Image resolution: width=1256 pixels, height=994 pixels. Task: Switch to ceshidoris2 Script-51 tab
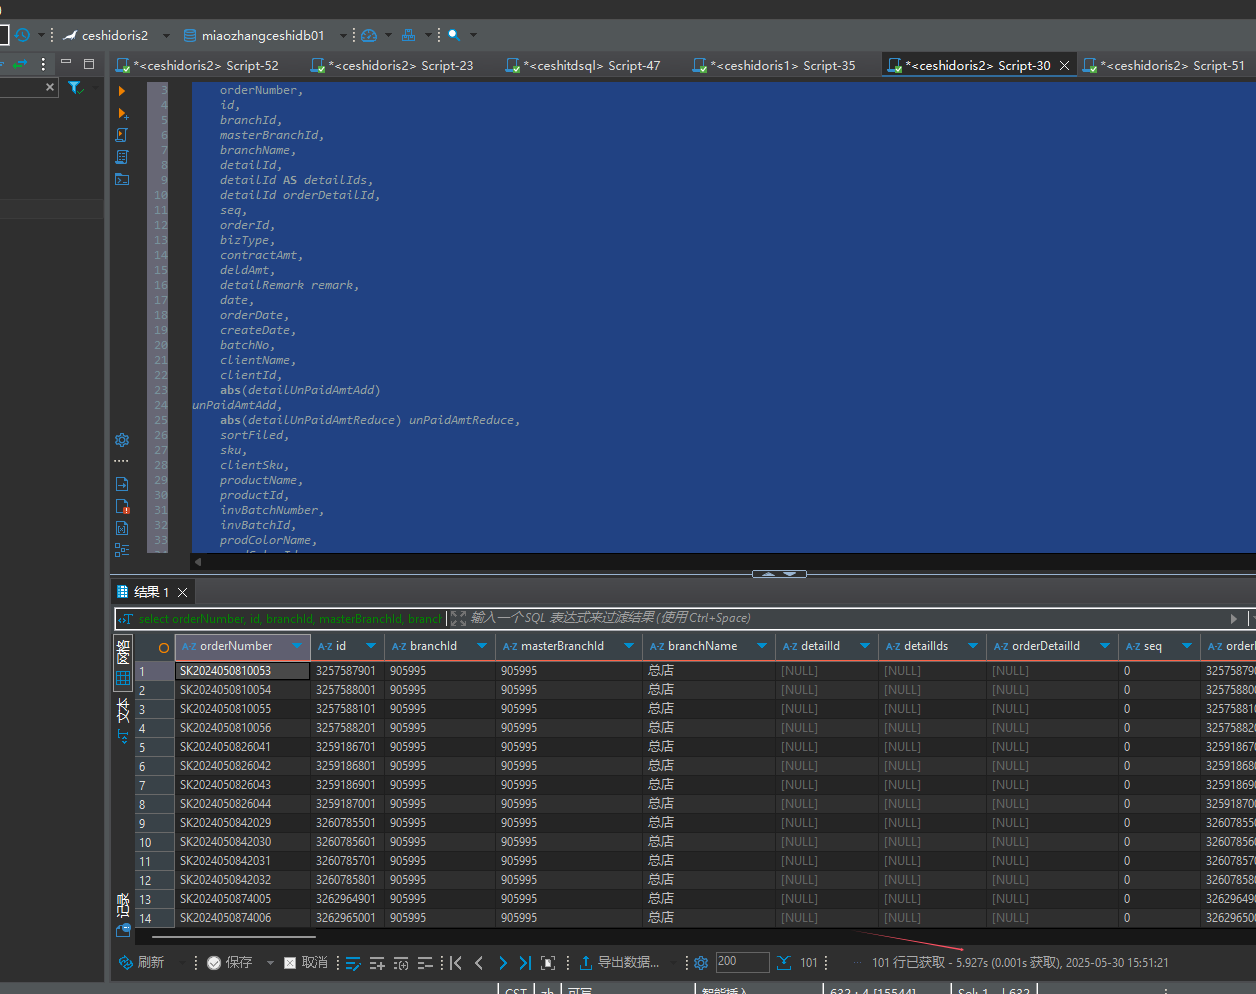[x=1167, y=65]
